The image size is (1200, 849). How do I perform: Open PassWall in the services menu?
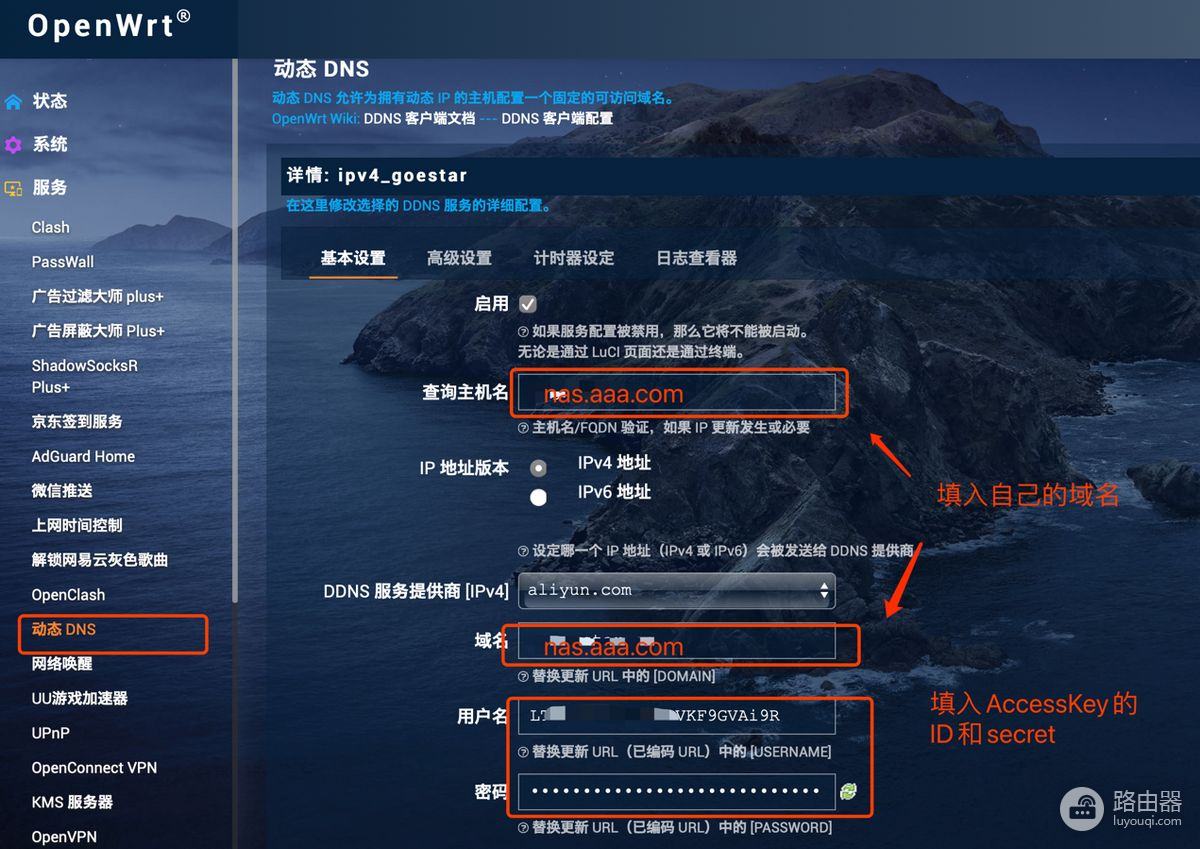click(63, 262)
